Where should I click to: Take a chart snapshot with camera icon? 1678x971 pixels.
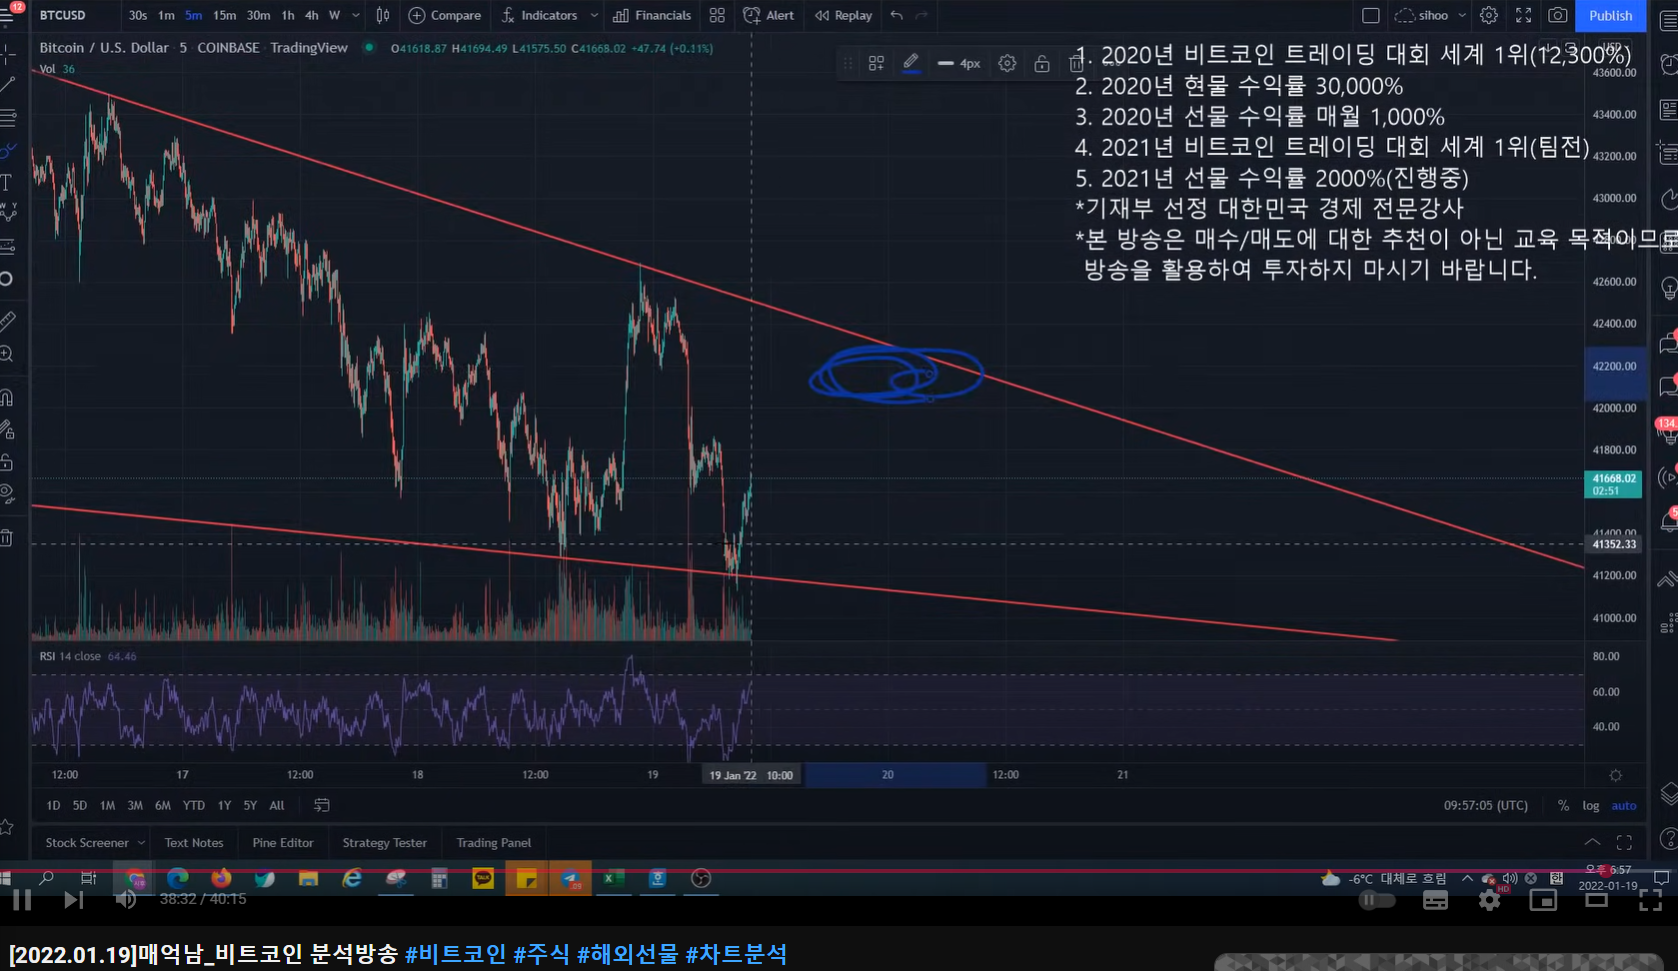[x=1558, y=15]
